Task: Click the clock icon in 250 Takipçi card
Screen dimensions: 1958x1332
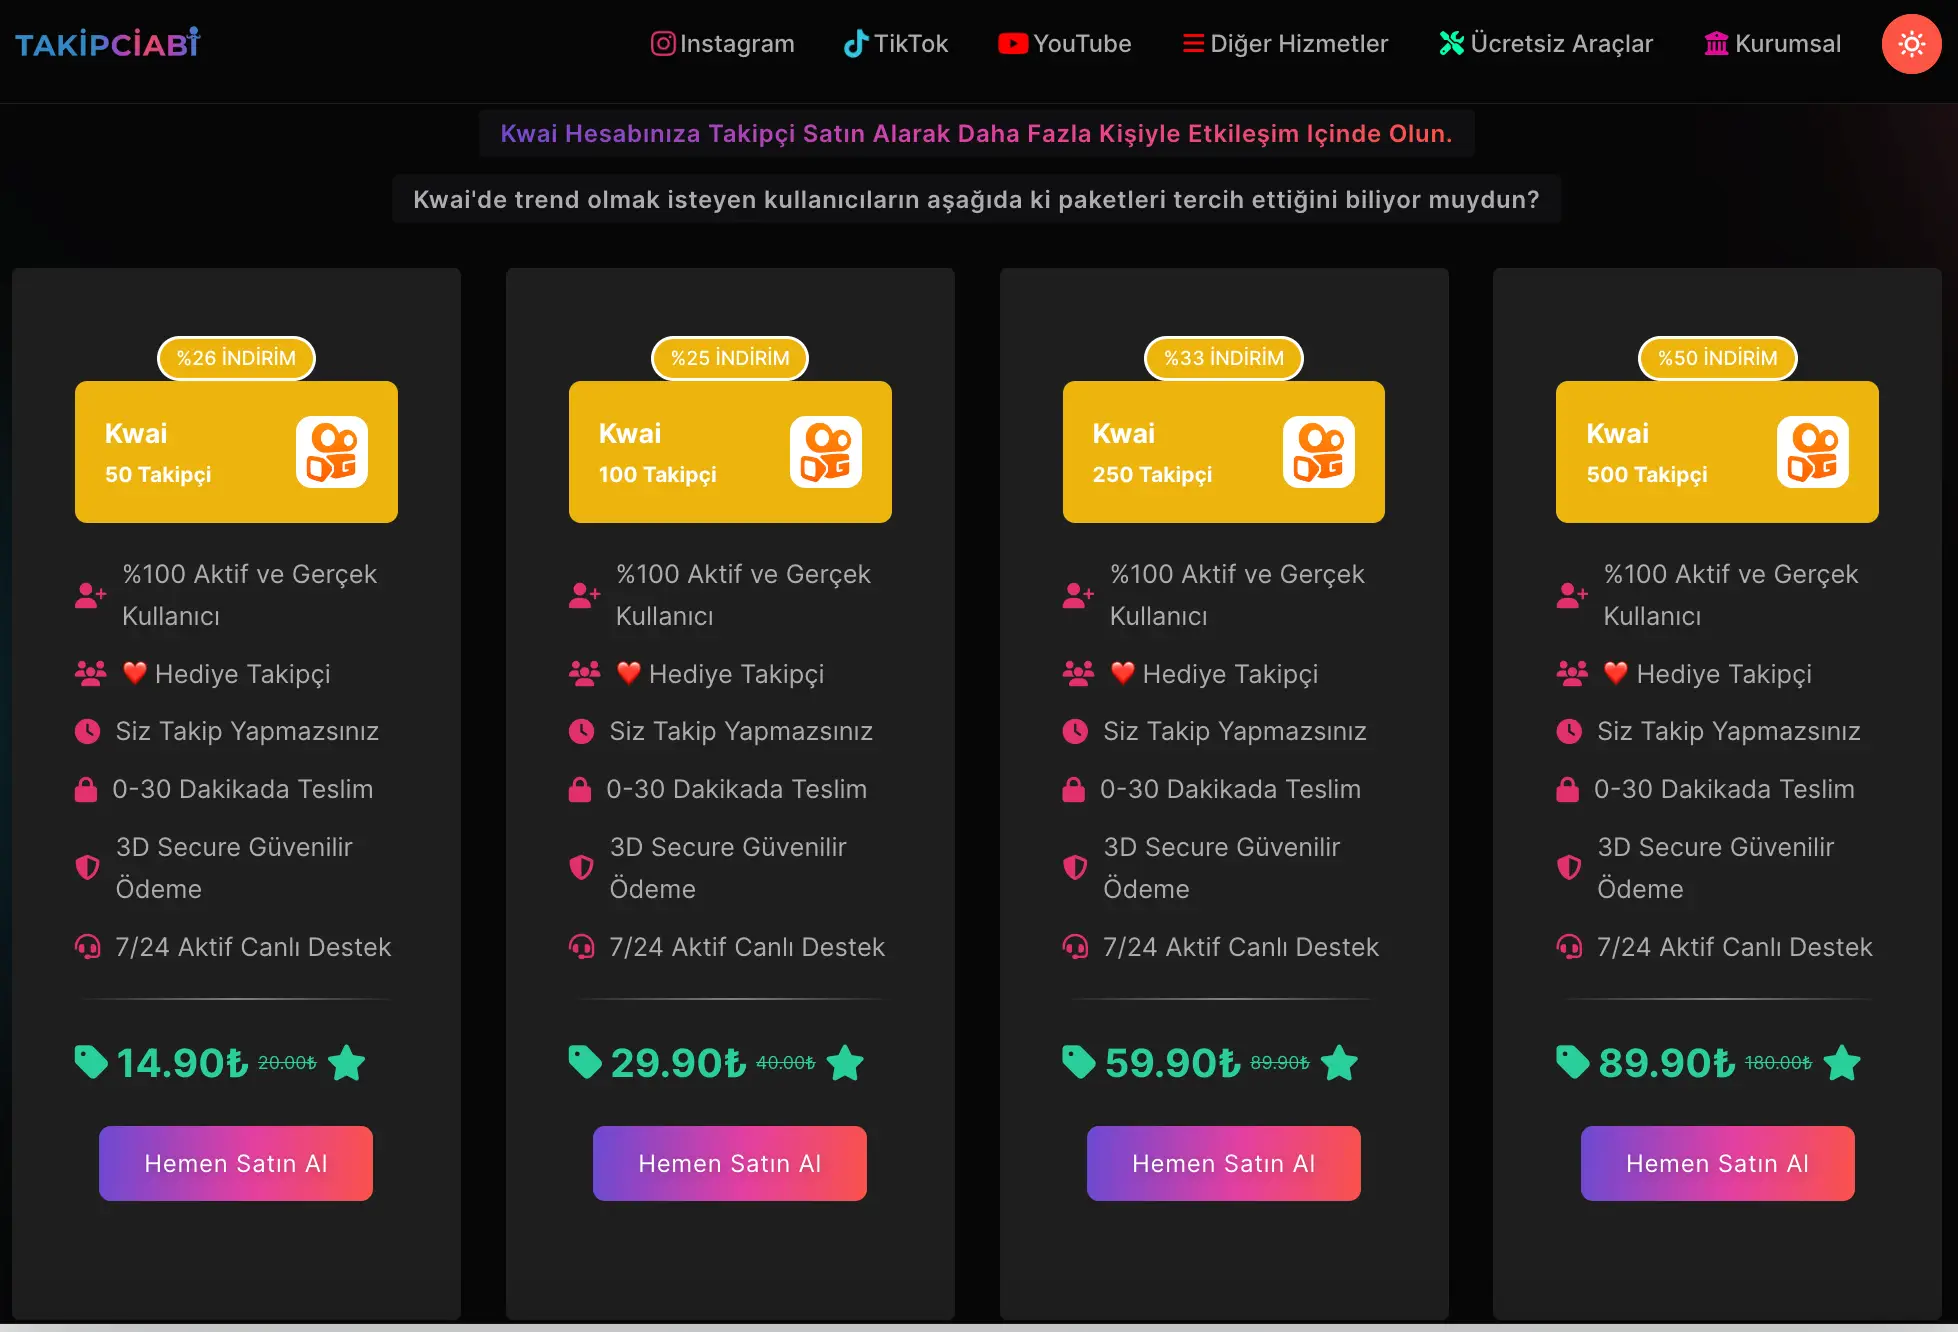Action: [1075, 731]
